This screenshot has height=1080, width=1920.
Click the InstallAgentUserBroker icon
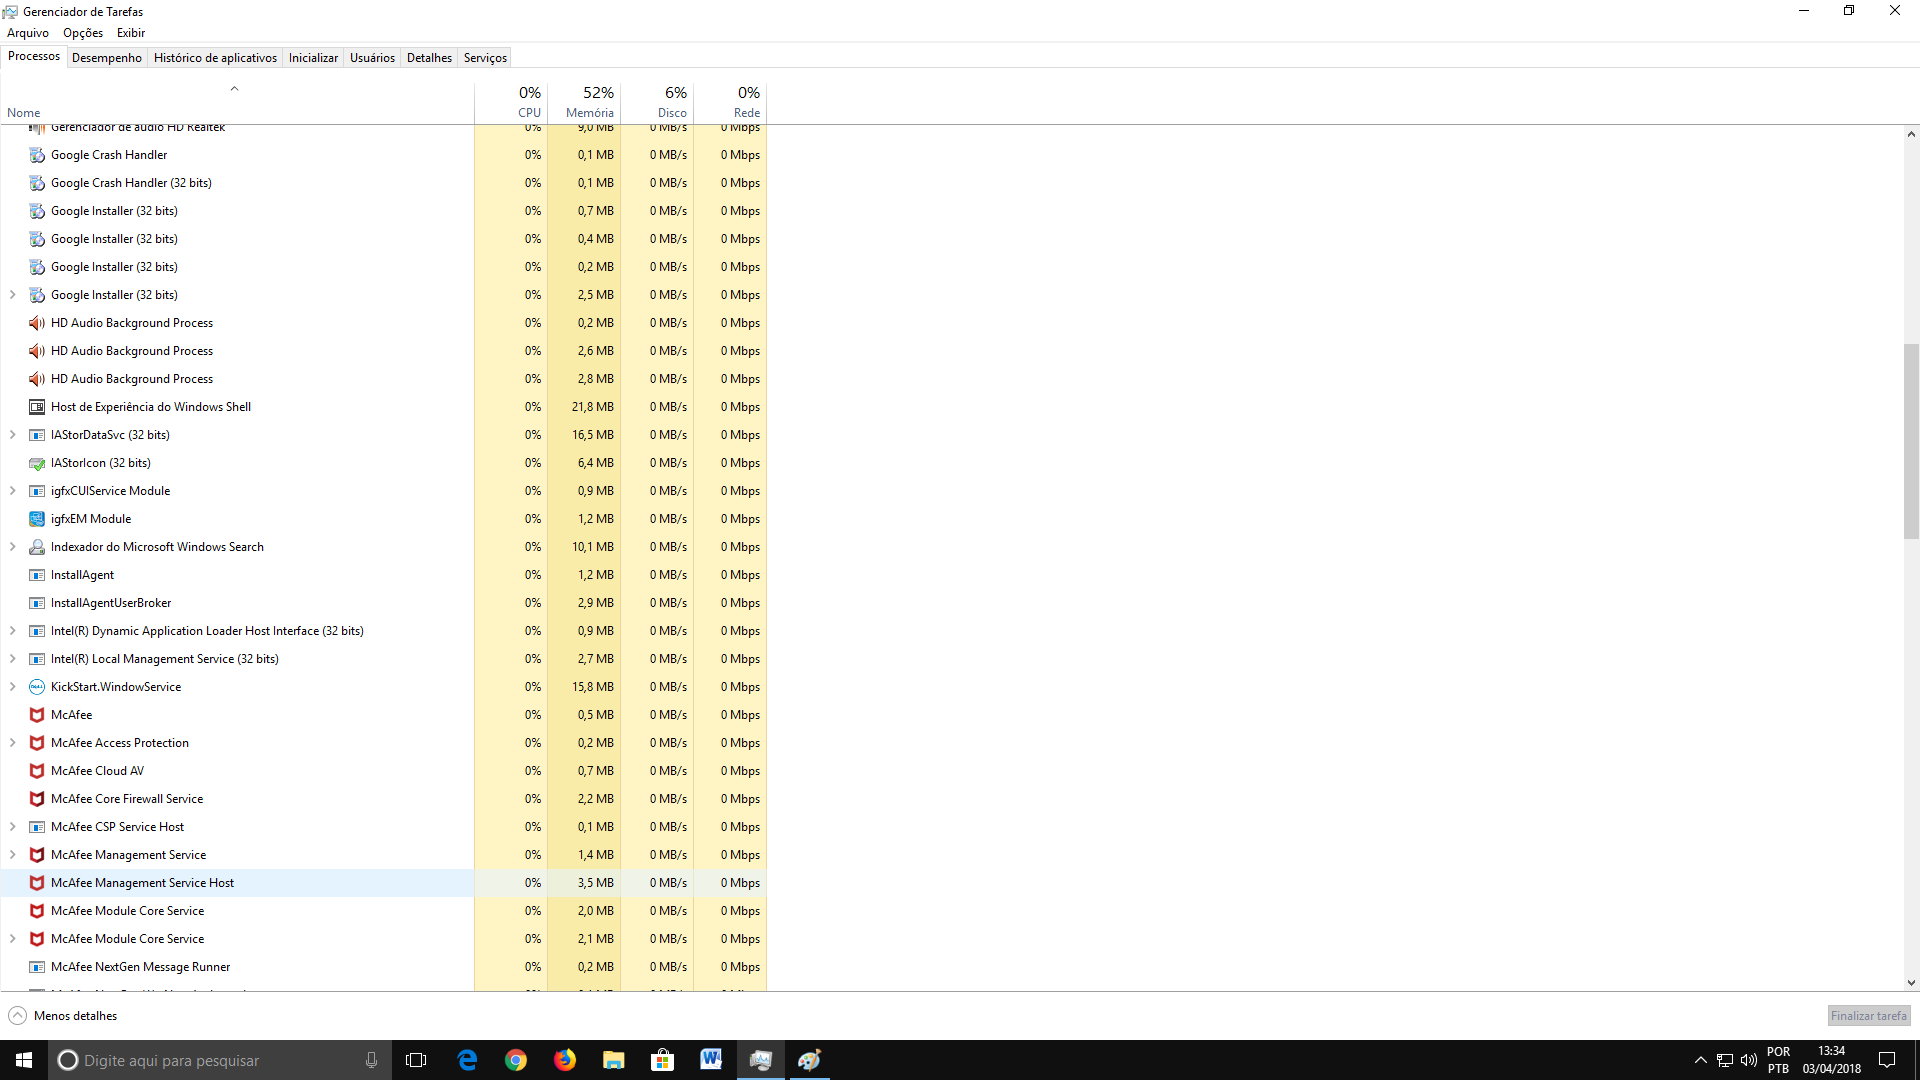click(x=37, y=603)
